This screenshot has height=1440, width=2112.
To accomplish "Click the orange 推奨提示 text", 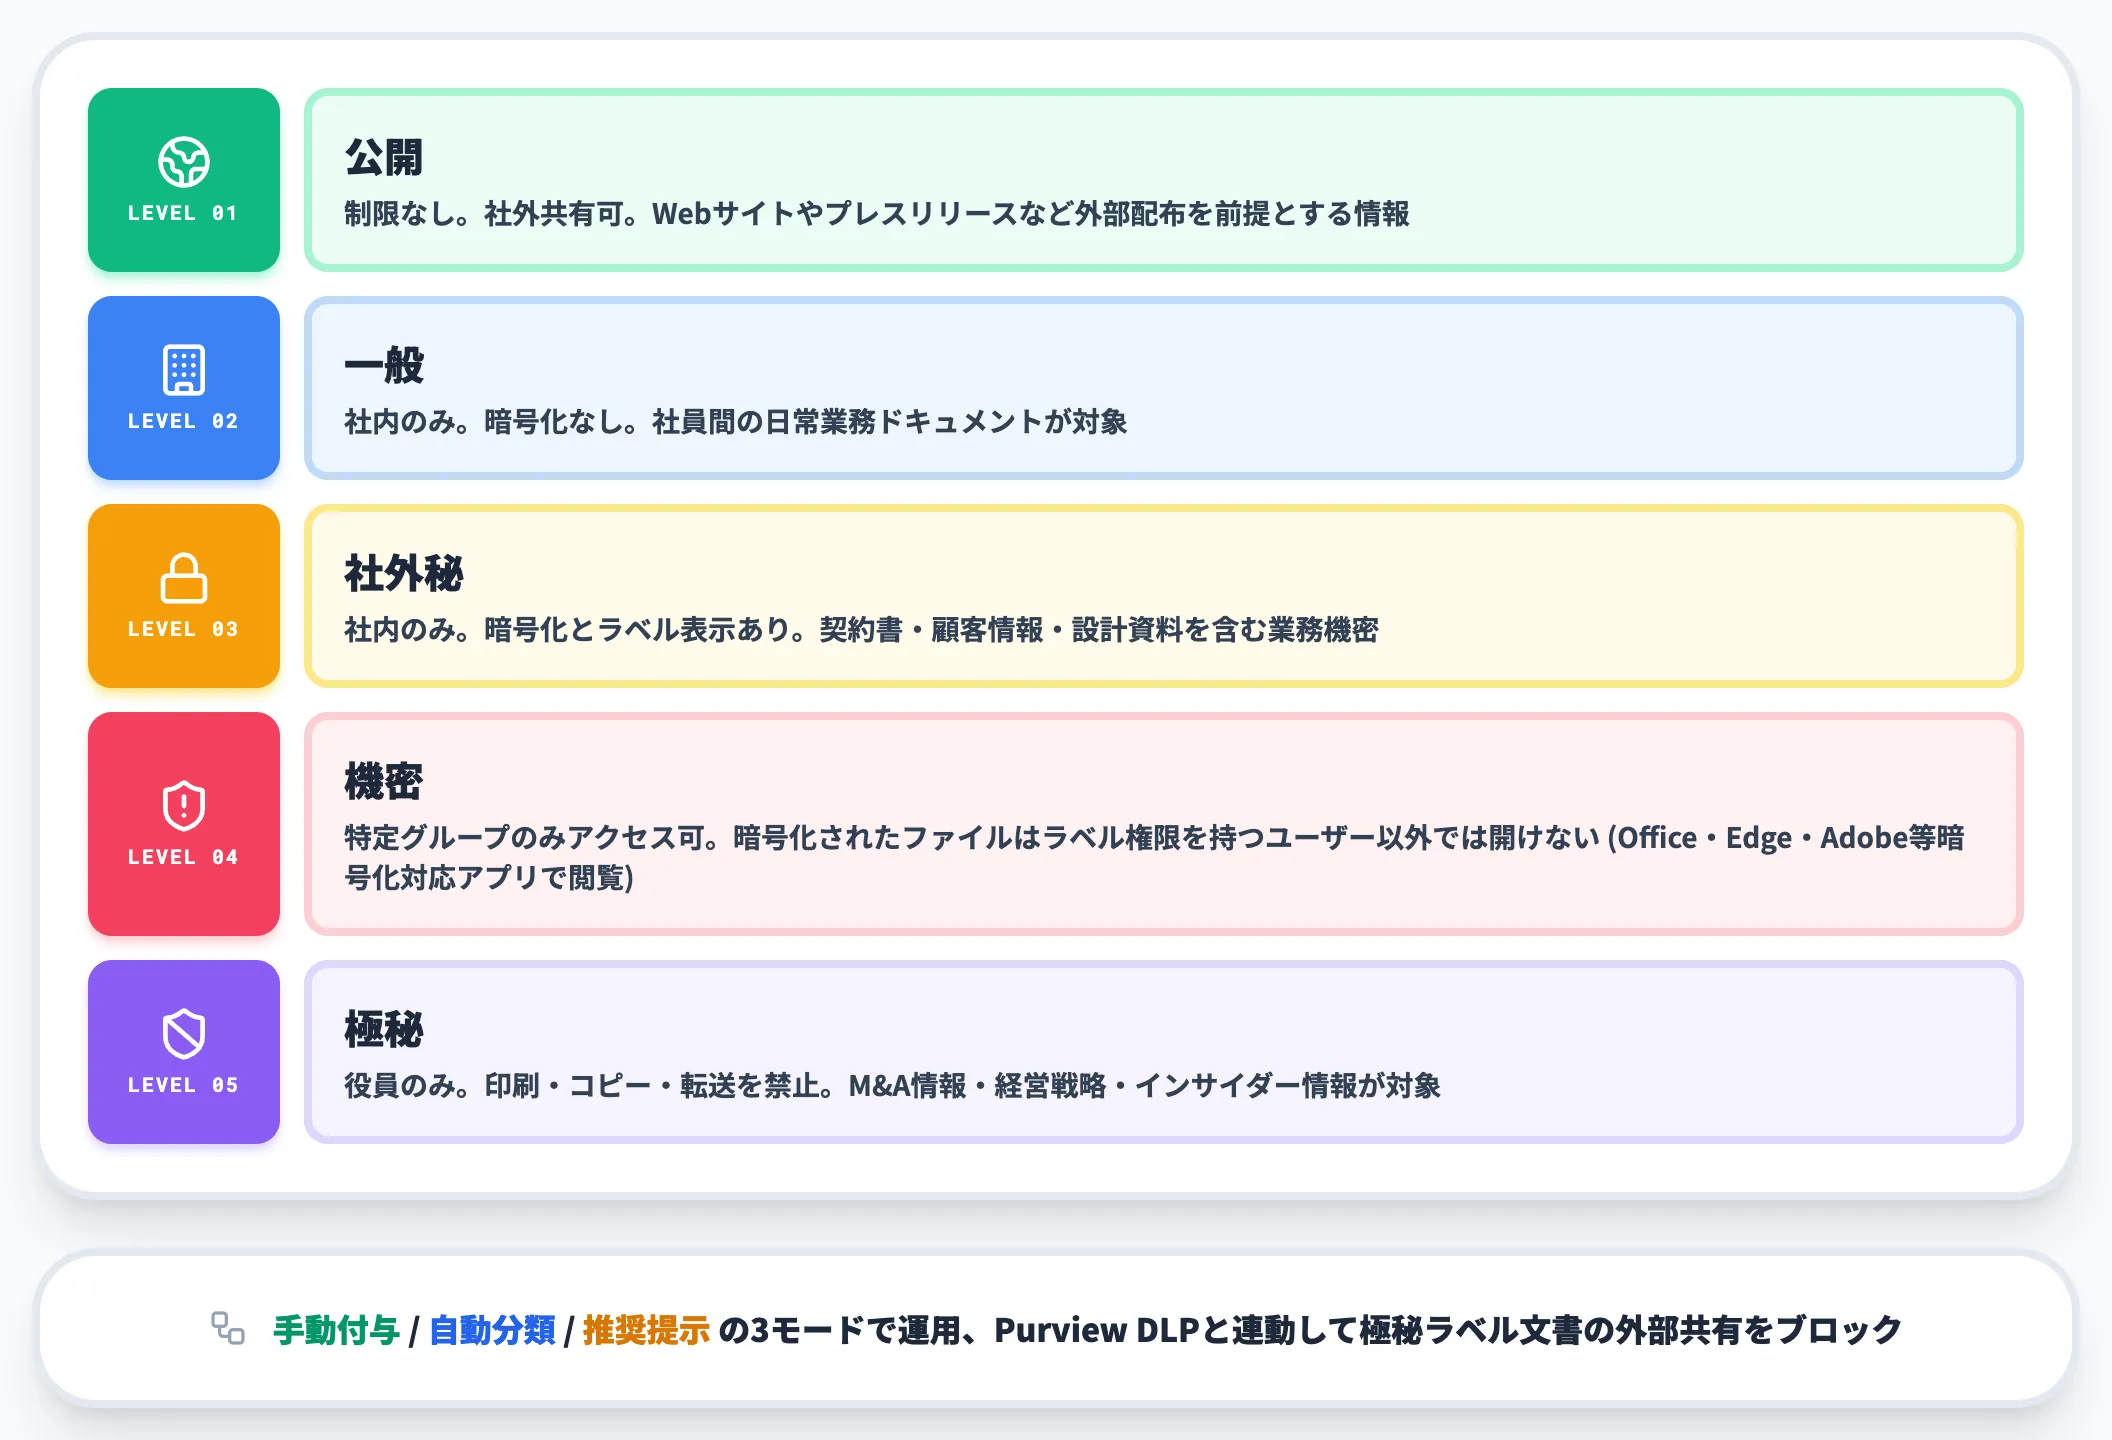I will [647, 1330].
